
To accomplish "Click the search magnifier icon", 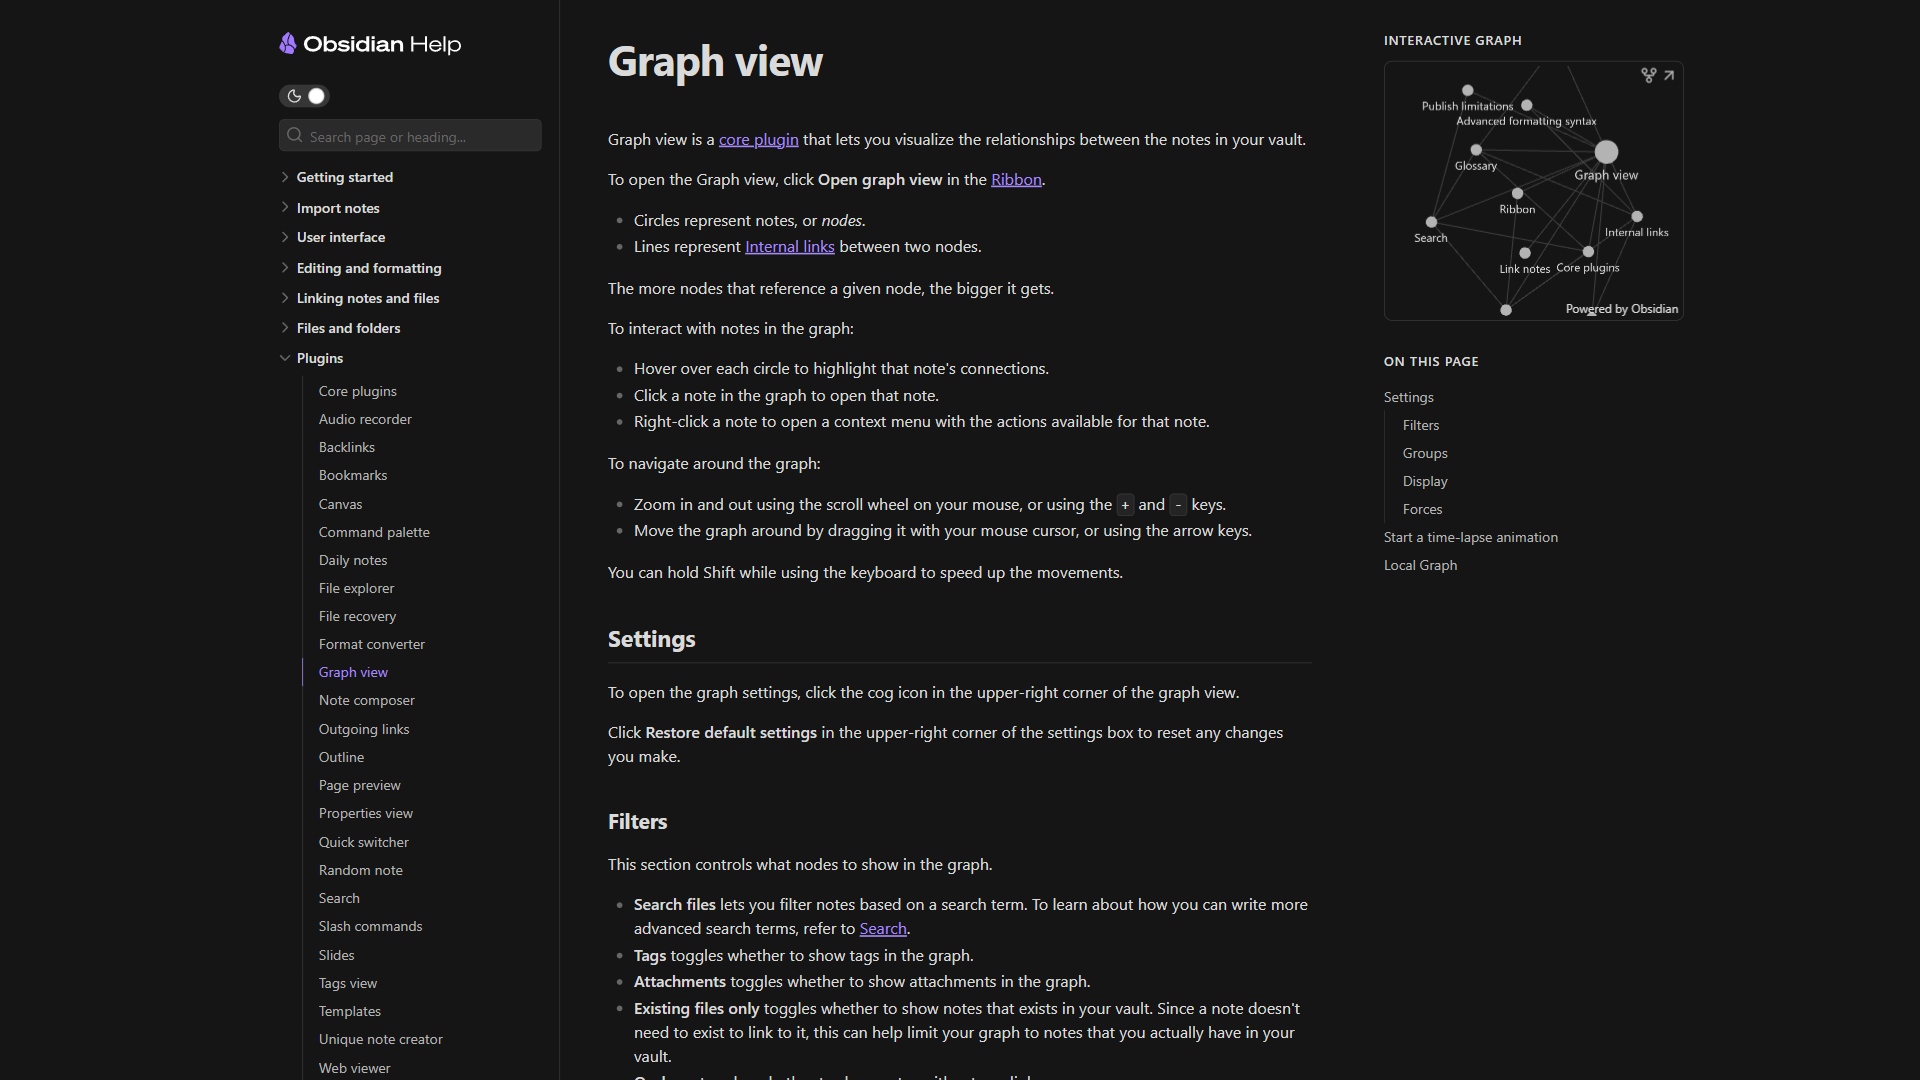I will pos(295,136).
